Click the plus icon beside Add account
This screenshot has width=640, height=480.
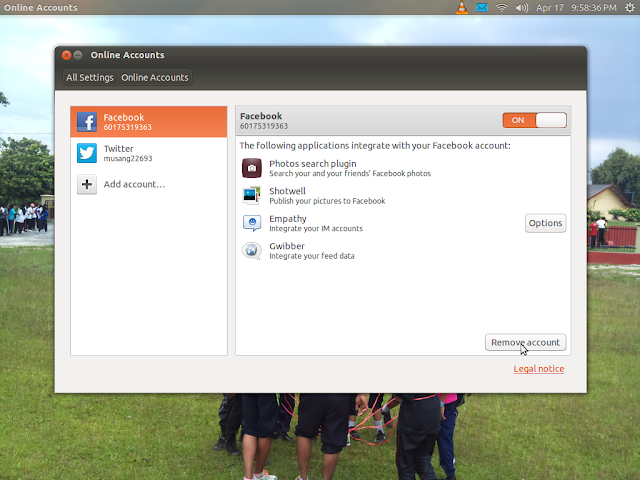point(87,184)
